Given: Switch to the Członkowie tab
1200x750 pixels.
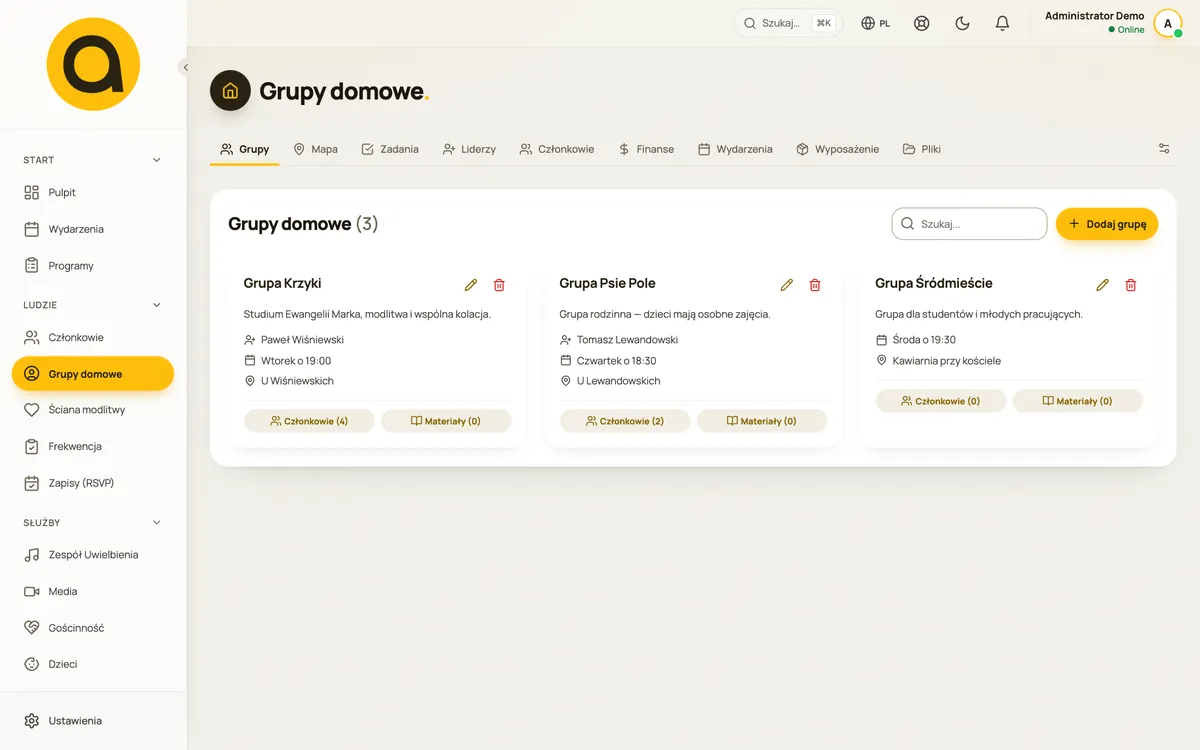Looking at the screenshot, I should coord(557,149).
